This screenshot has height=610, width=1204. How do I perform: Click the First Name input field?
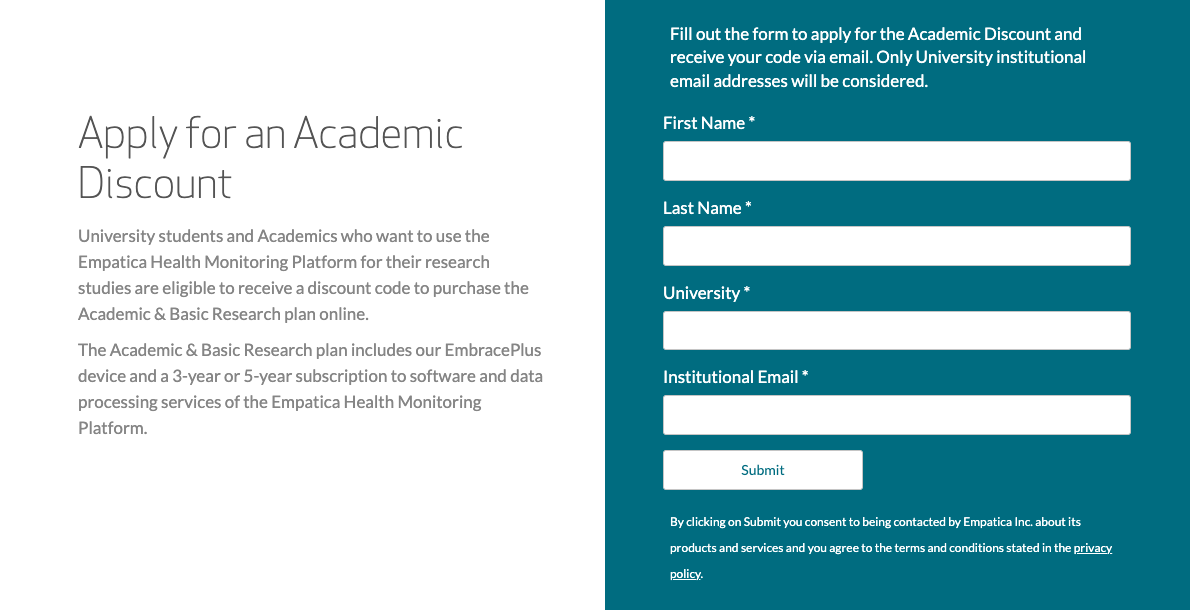coord(896,161)
